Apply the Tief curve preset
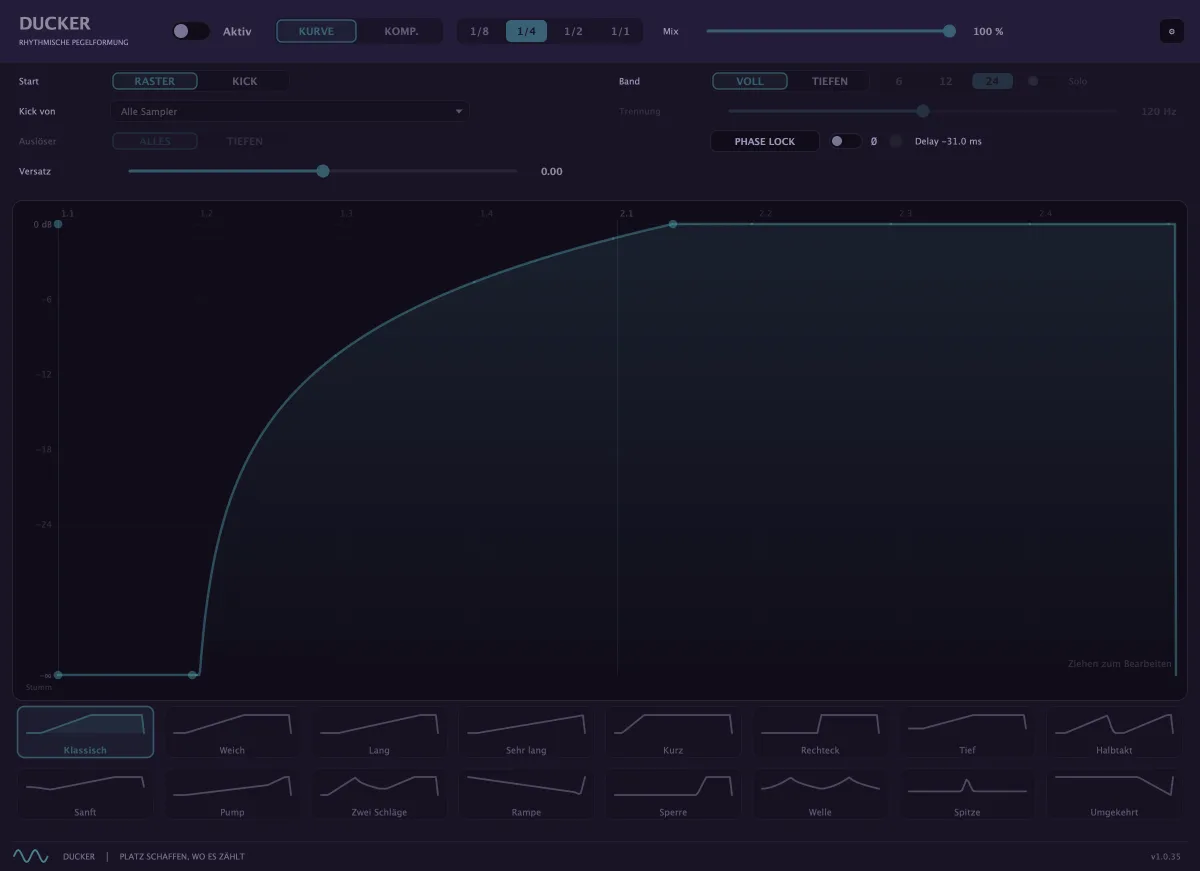The image size is (1200, 871). pos(967,732)
